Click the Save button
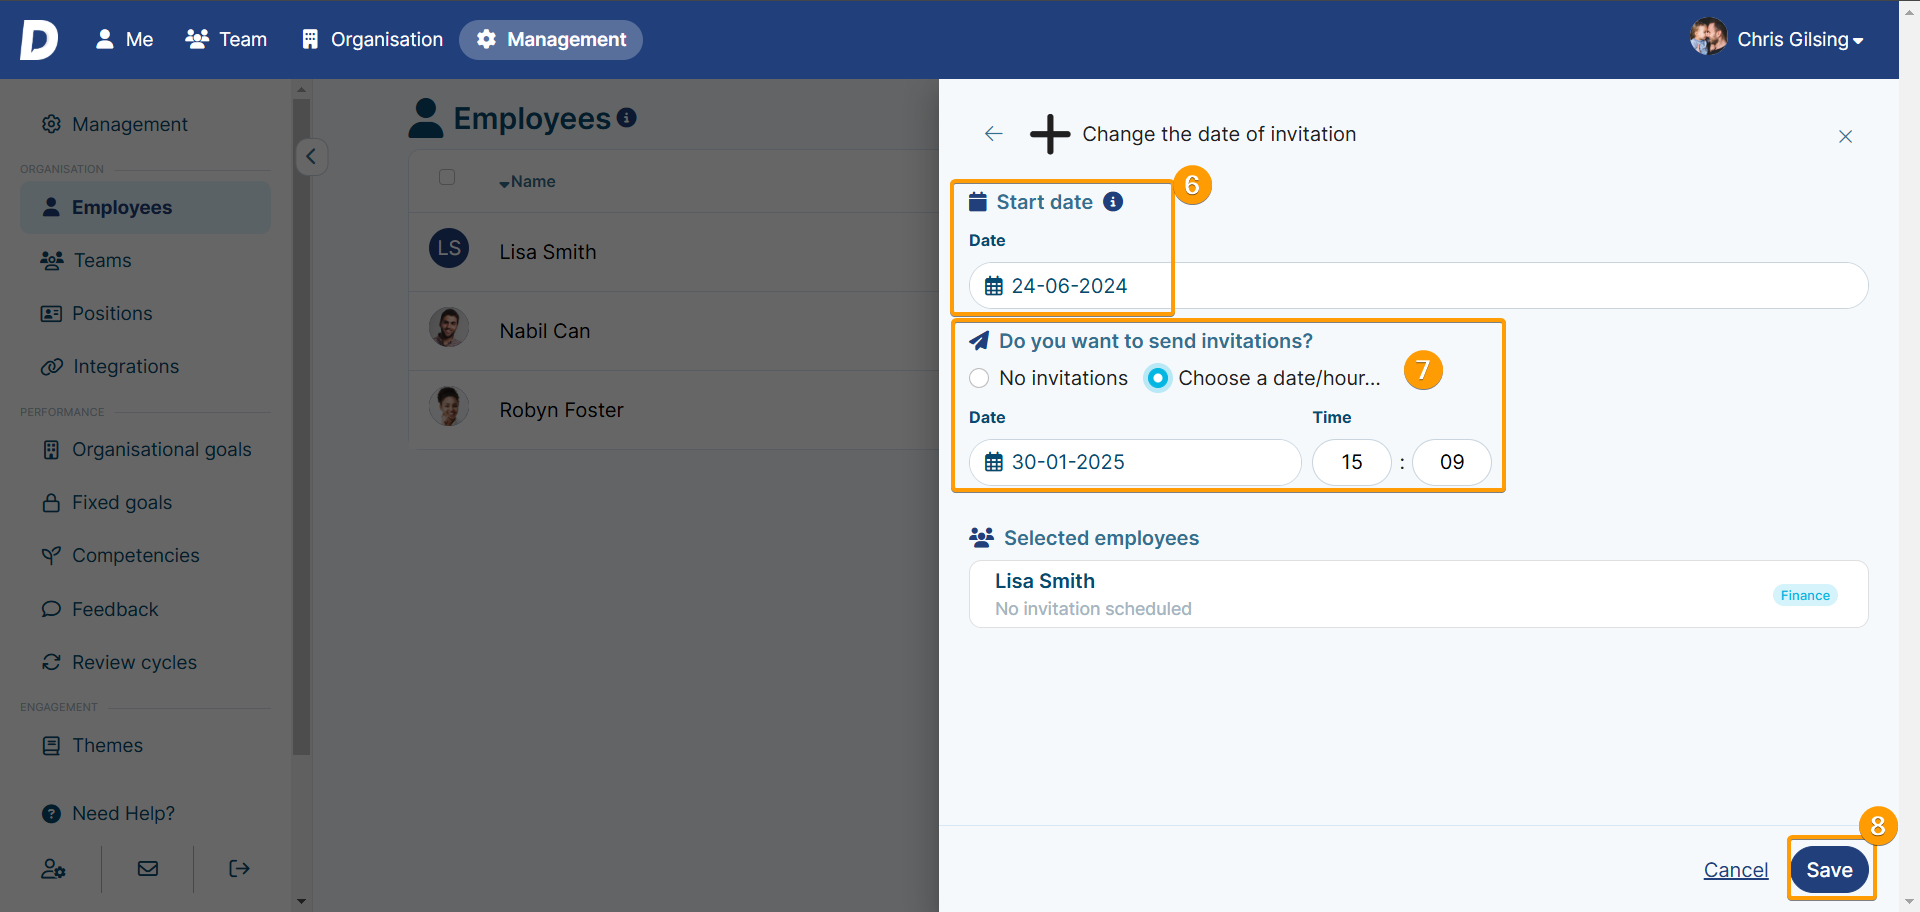This screenshot has width=1920, height=912. [1830, 870]
